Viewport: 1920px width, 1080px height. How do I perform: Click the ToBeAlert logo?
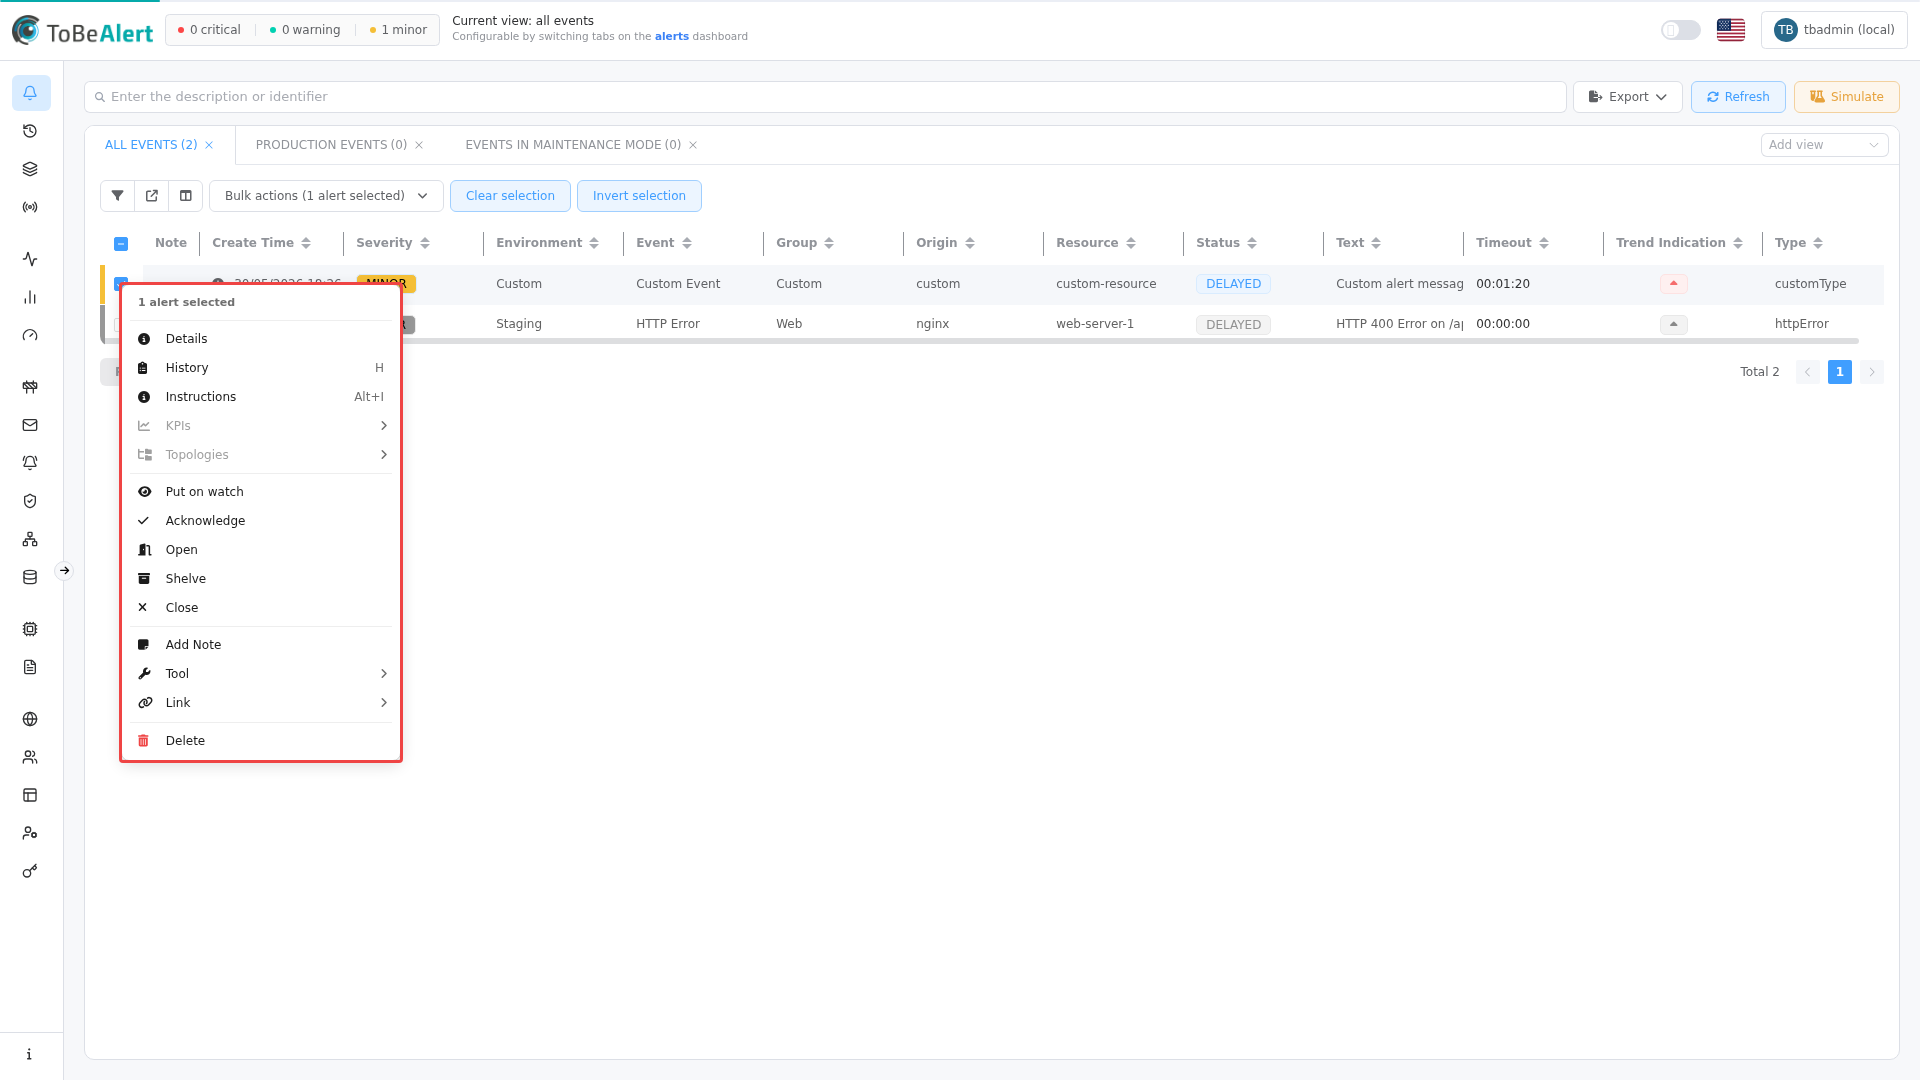tap(82, 31)
